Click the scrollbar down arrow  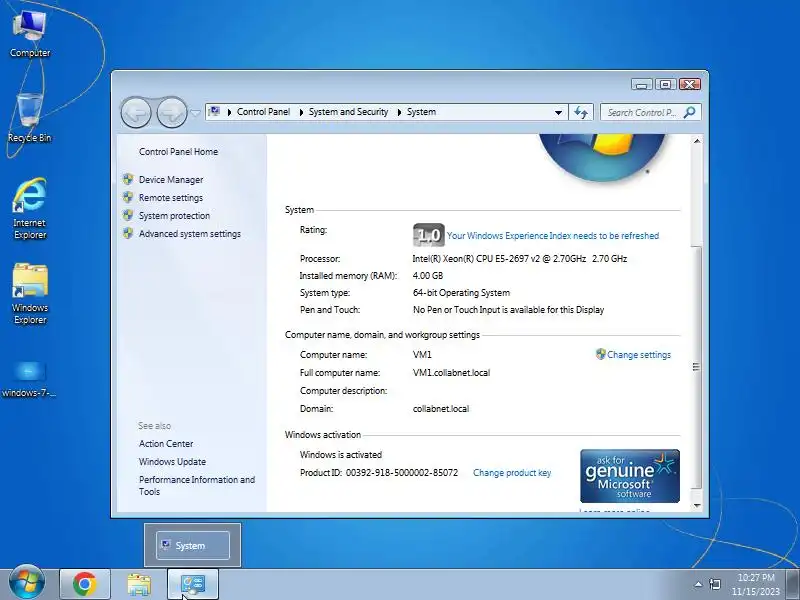697,506
